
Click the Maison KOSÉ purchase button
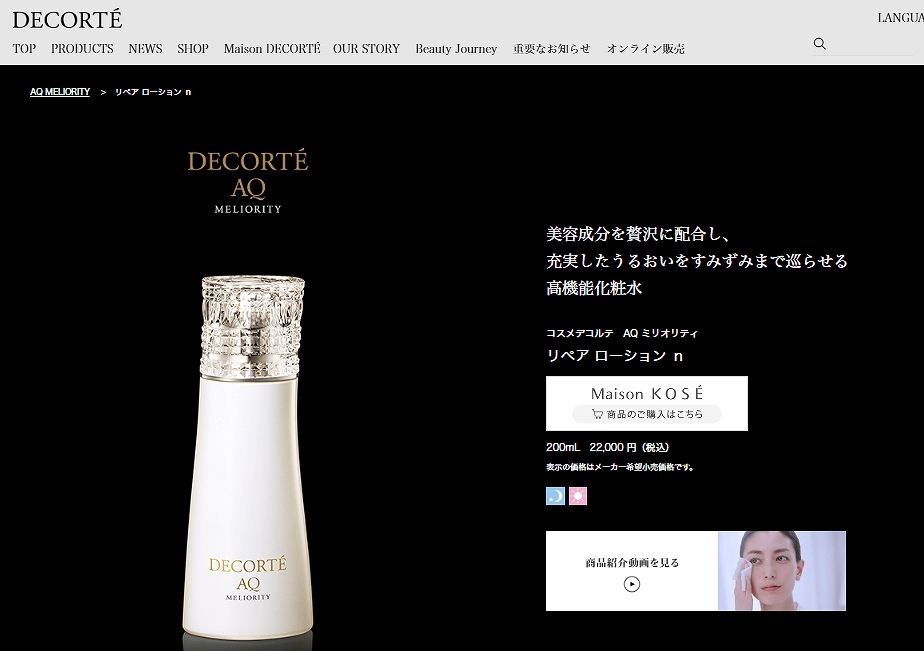(646, 404)
